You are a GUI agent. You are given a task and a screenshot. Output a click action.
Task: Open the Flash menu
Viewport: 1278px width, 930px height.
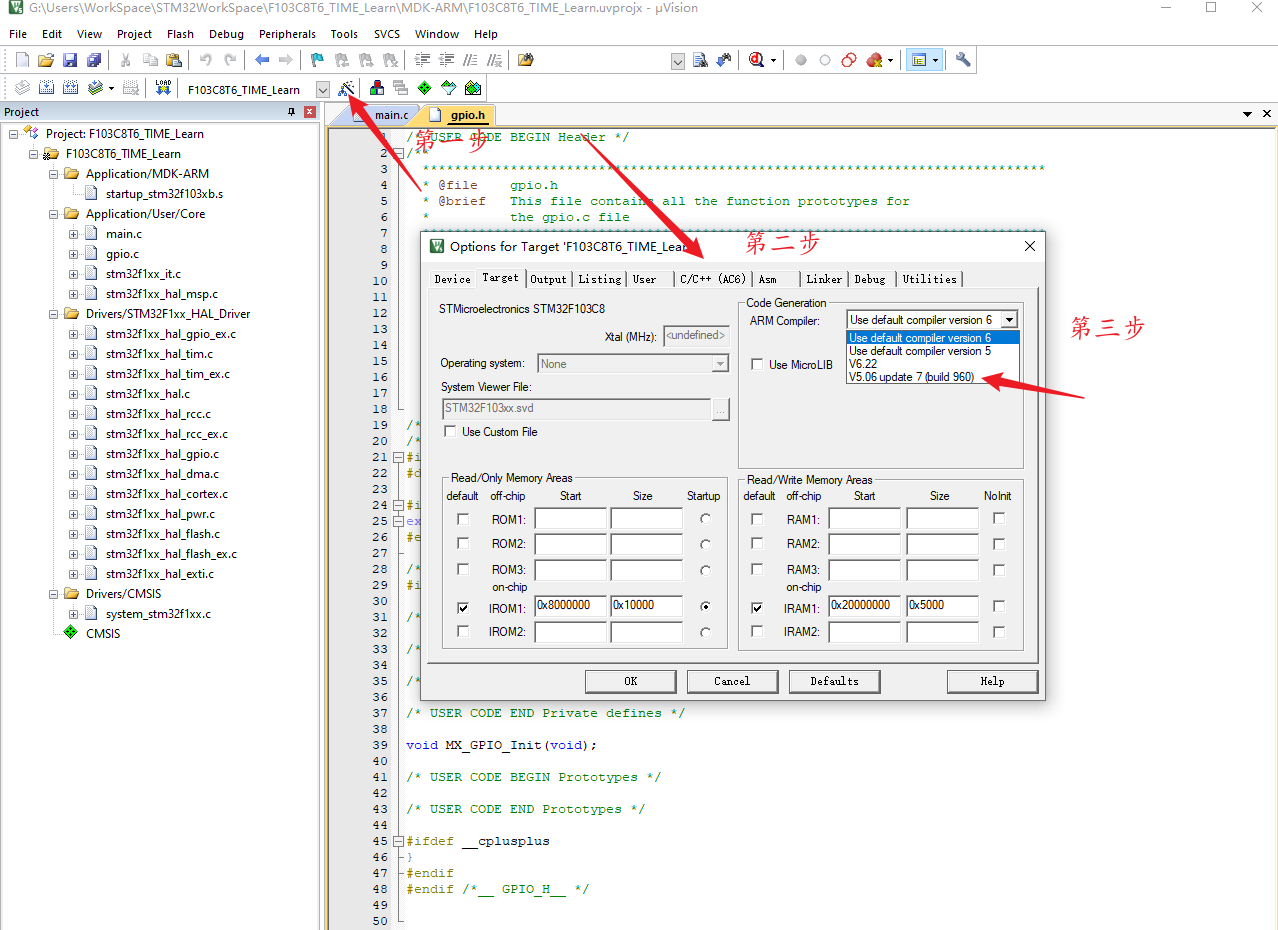[x=180, y=34]
